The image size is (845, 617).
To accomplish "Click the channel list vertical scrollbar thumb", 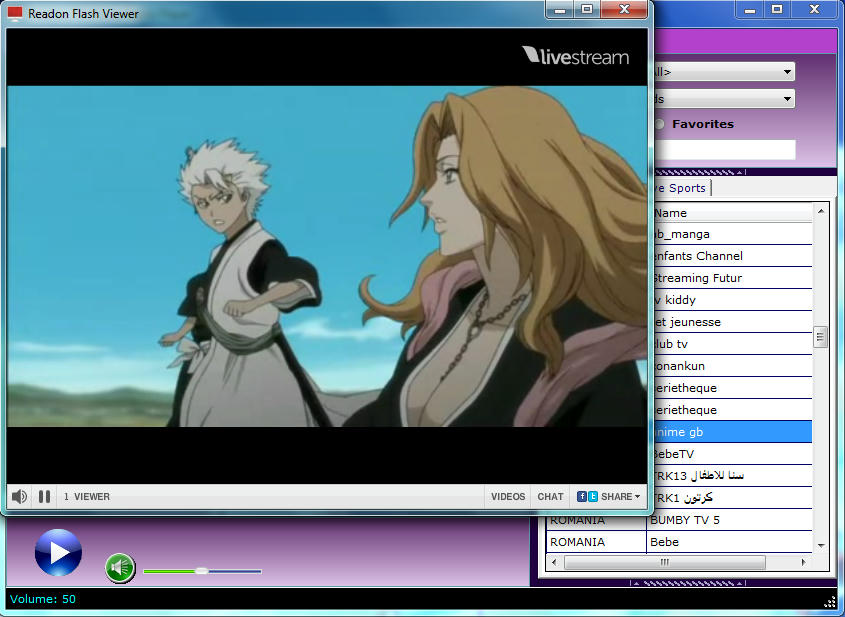I will click(821, 337).
